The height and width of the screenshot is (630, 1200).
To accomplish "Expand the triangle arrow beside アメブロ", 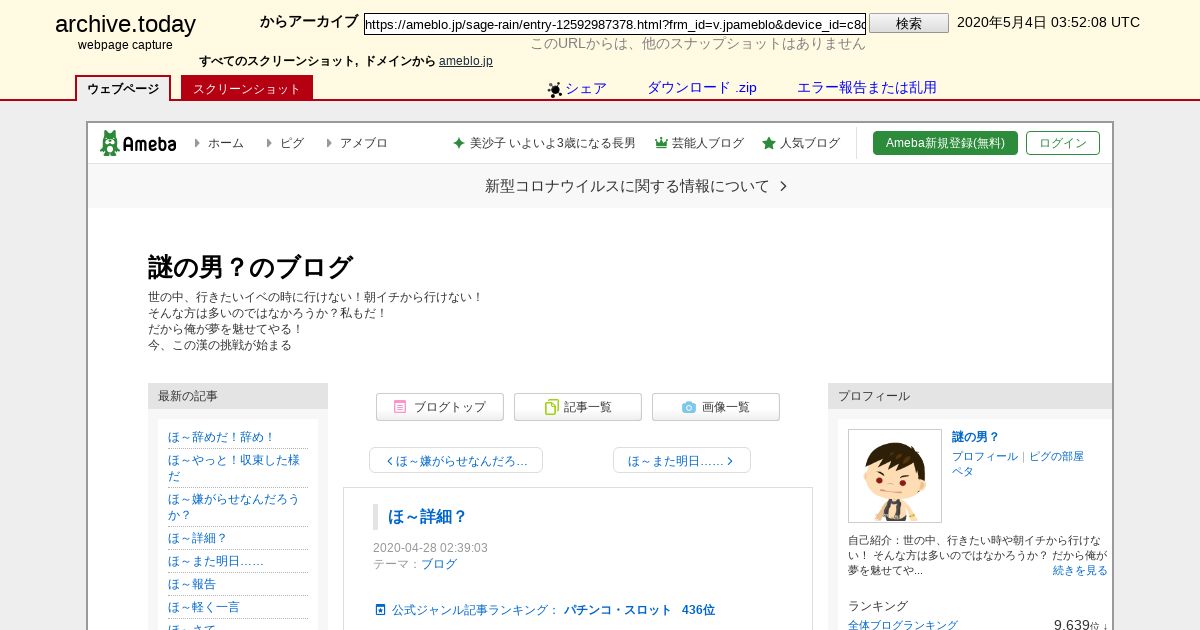I will (x=330, y=143).
